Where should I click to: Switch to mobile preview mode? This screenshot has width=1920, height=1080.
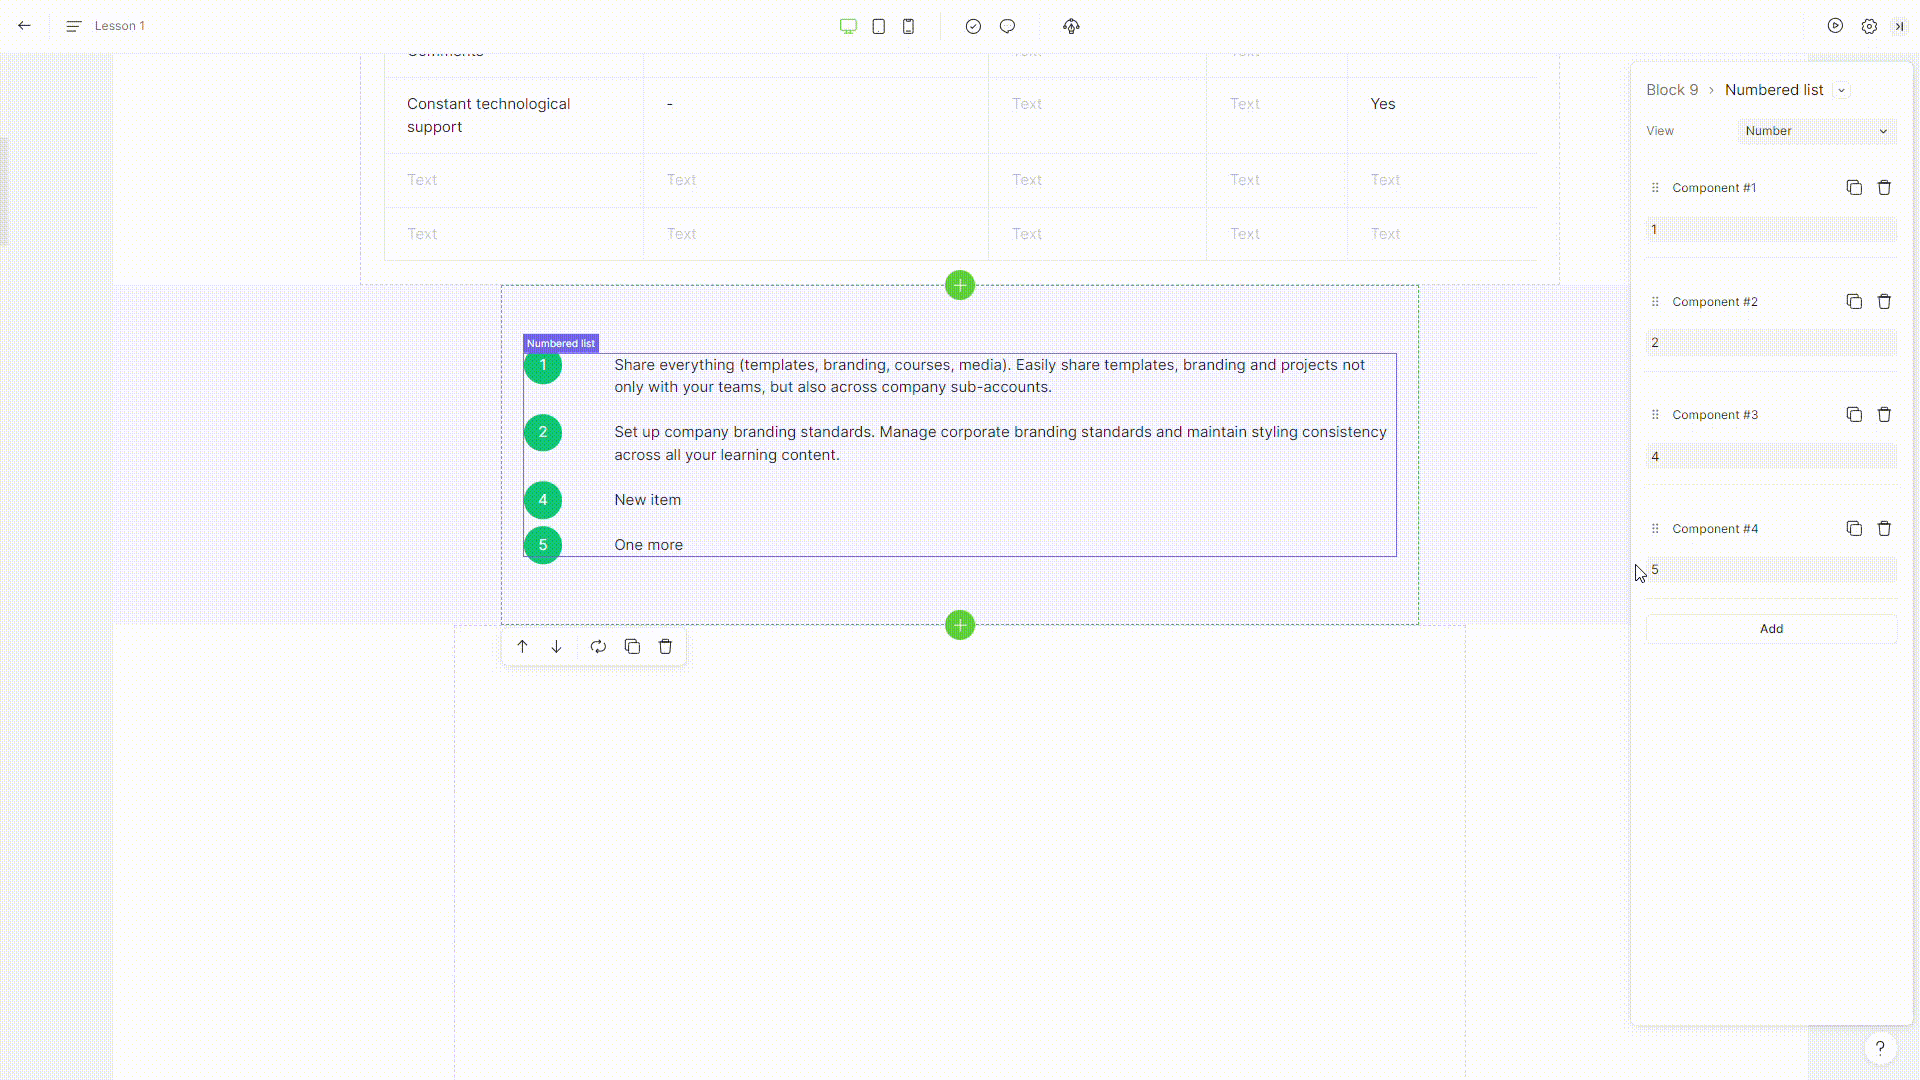(908, 26)
